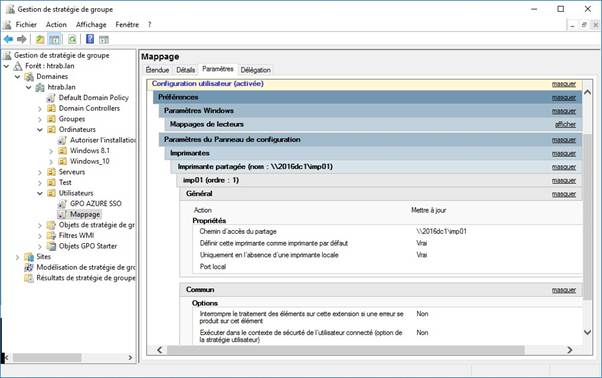This screenshot has width=602, height=378.
Task: Click the Filtres WMI folder icon
Action: tap(51, 236)
